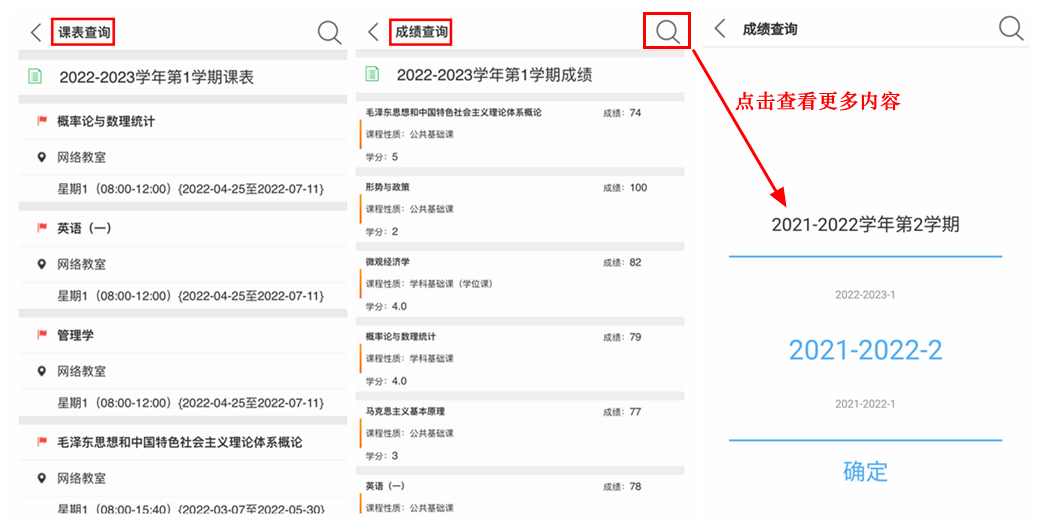Select semester 2021-2022-1 in the picker

pyautogui.click(x=865, y=404)
